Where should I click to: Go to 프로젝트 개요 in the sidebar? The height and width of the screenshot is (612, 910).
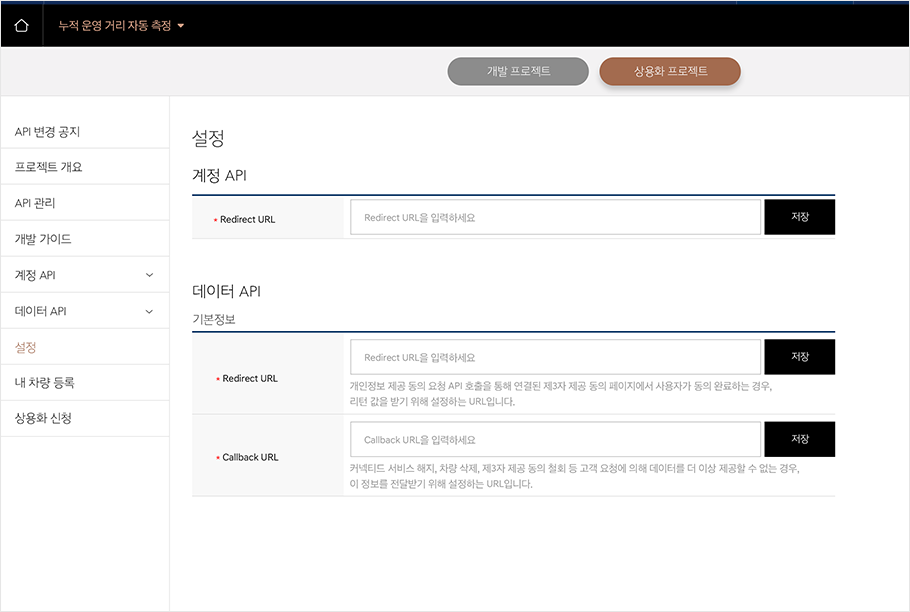(49, 166)
